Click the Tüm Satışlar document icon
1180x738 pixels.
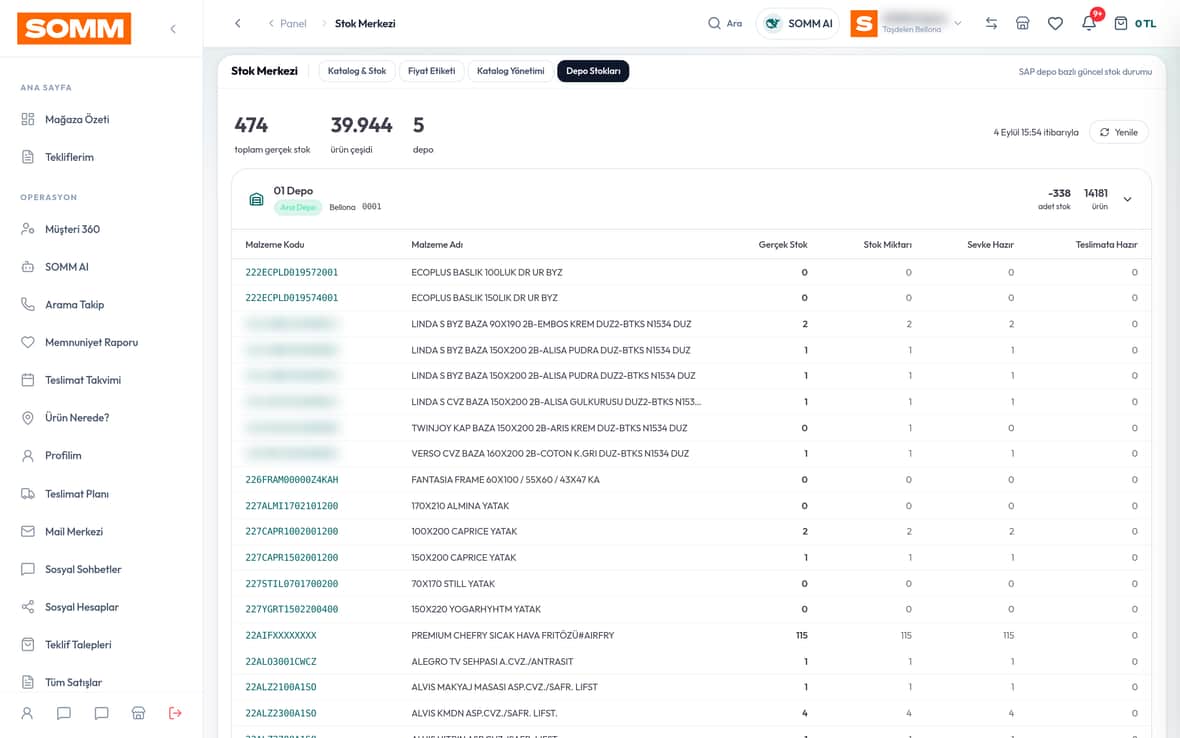point(28,682)
